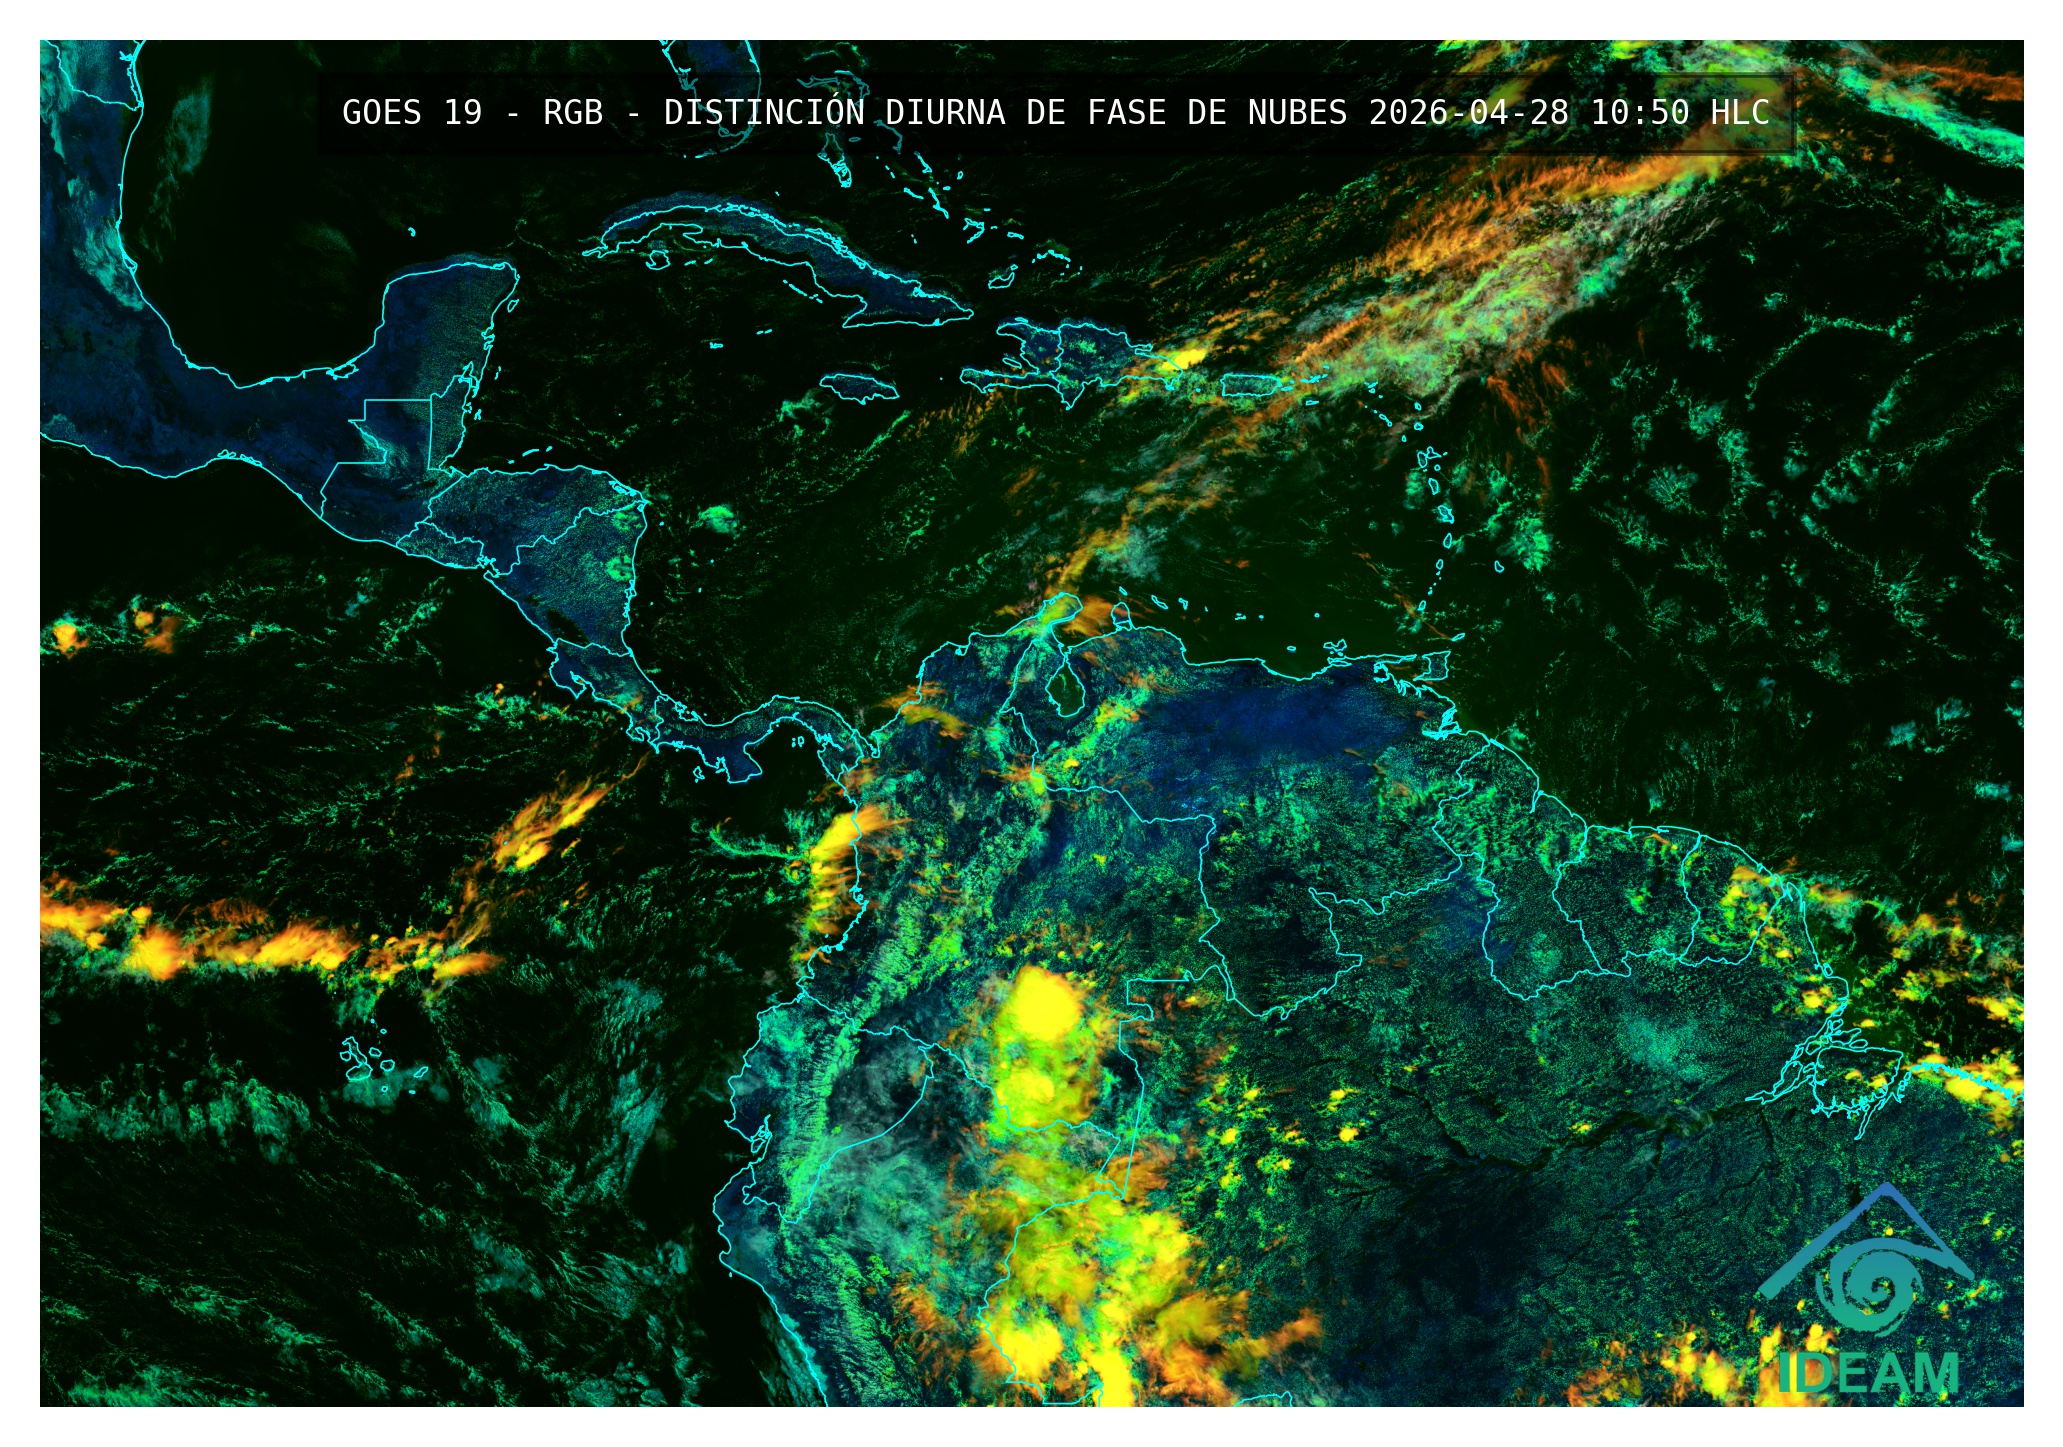Click the IDEAM logo text

[x=1868, y=1373]
